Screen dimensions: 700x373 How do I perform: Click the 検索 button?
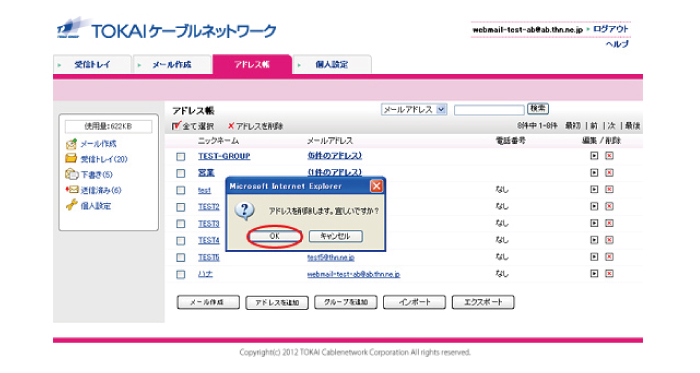[538, 108]
